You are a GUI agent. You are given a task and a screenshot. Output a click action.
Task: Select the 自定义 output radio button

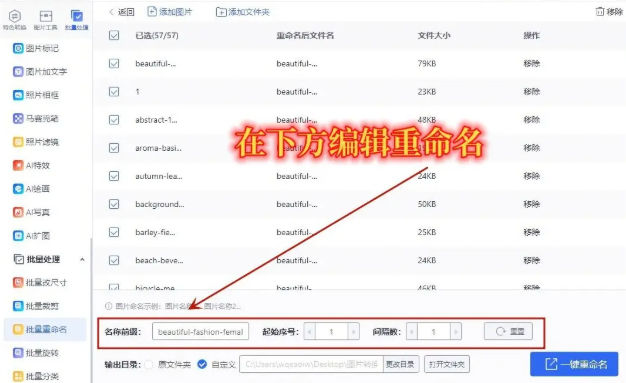click(202, 364)
